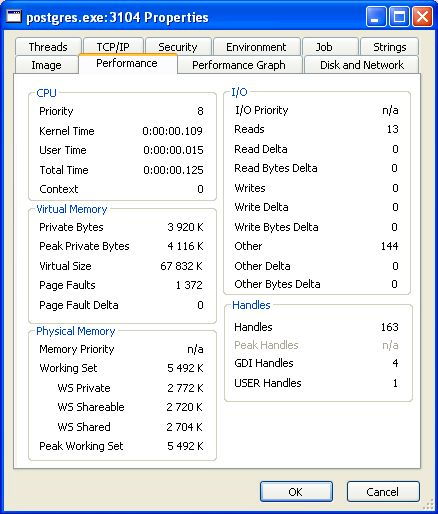Click the Other Bytes Delta label
Screen dimensions: 438x514
(x=277, y=284)
